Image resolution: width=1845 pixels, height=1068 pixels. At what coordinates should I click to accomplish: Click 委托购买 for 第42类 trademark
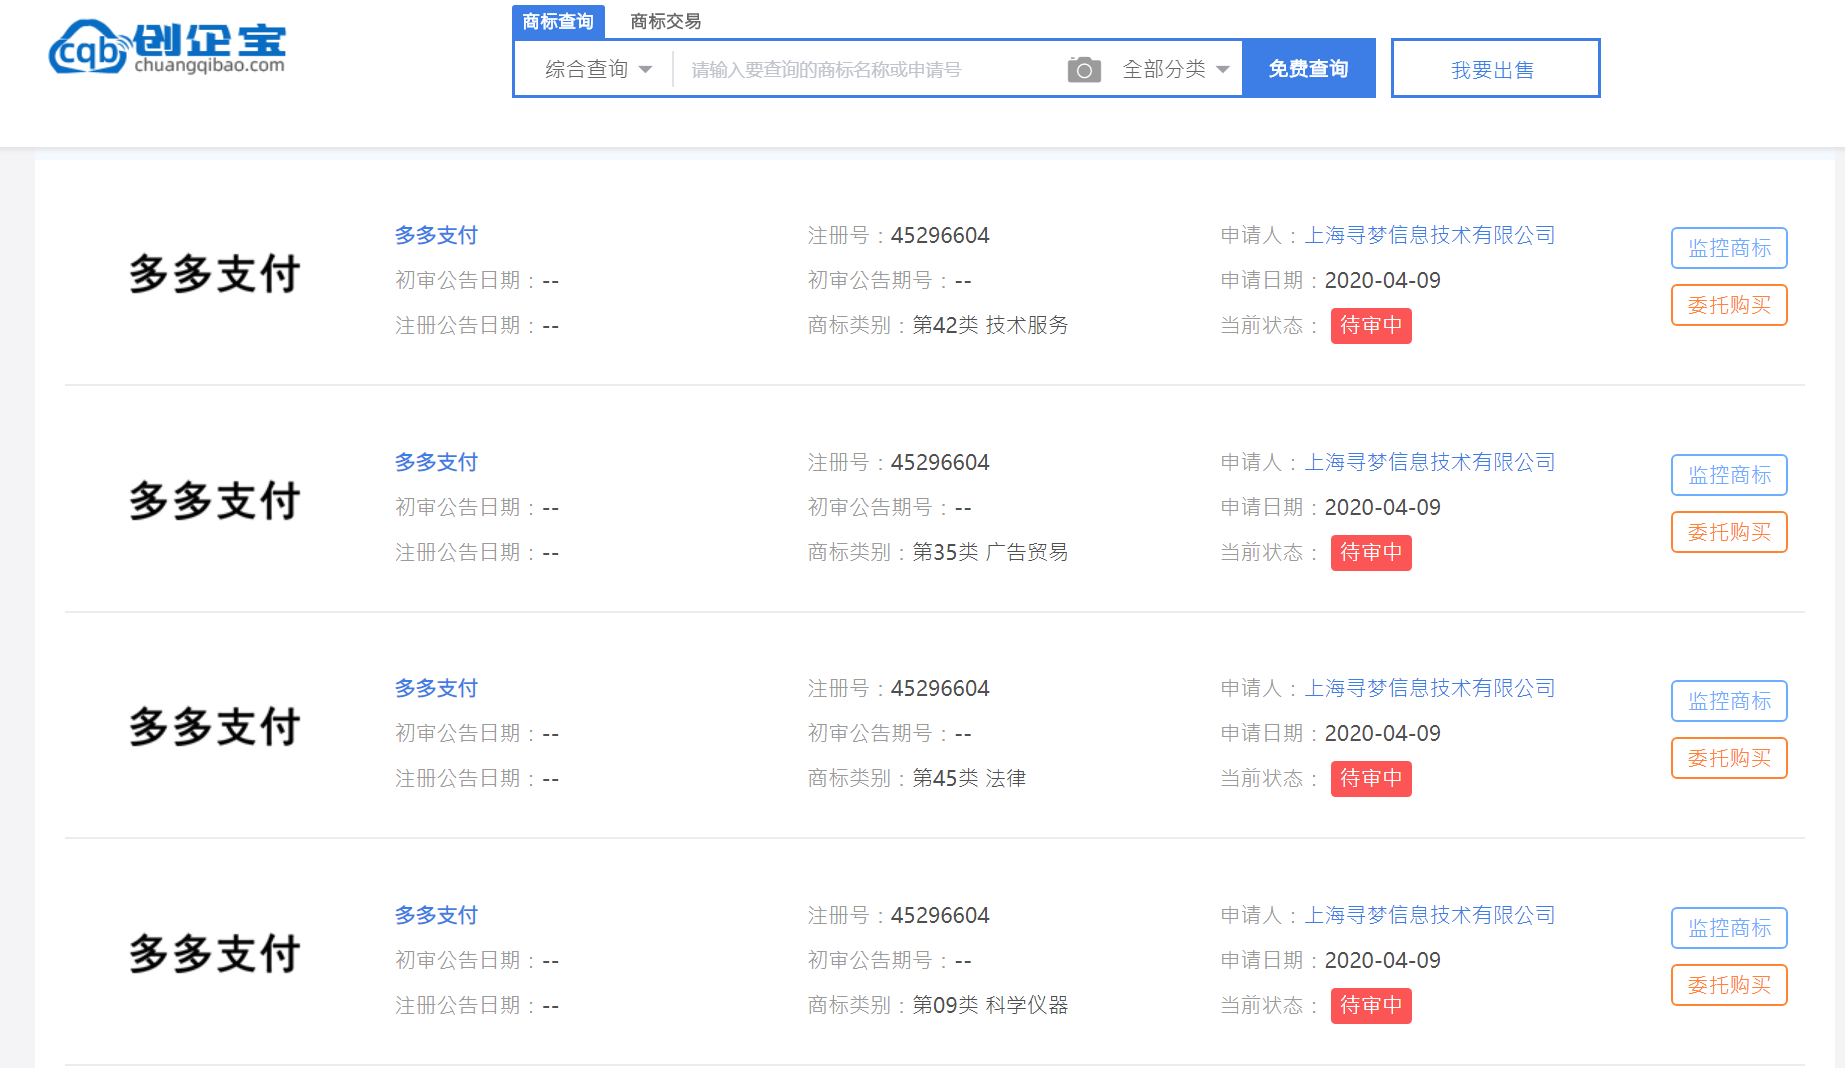coord(1729,305)
